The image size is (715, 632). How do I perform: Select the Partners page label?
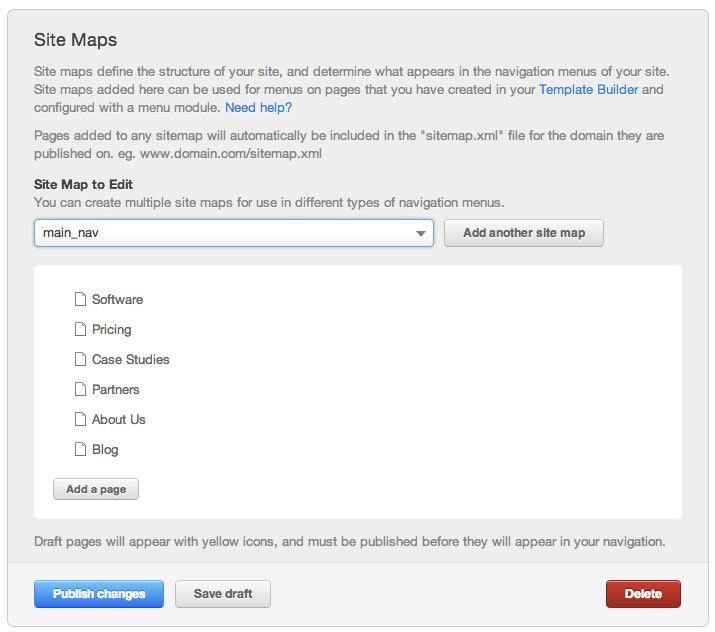tap(115, 389)
